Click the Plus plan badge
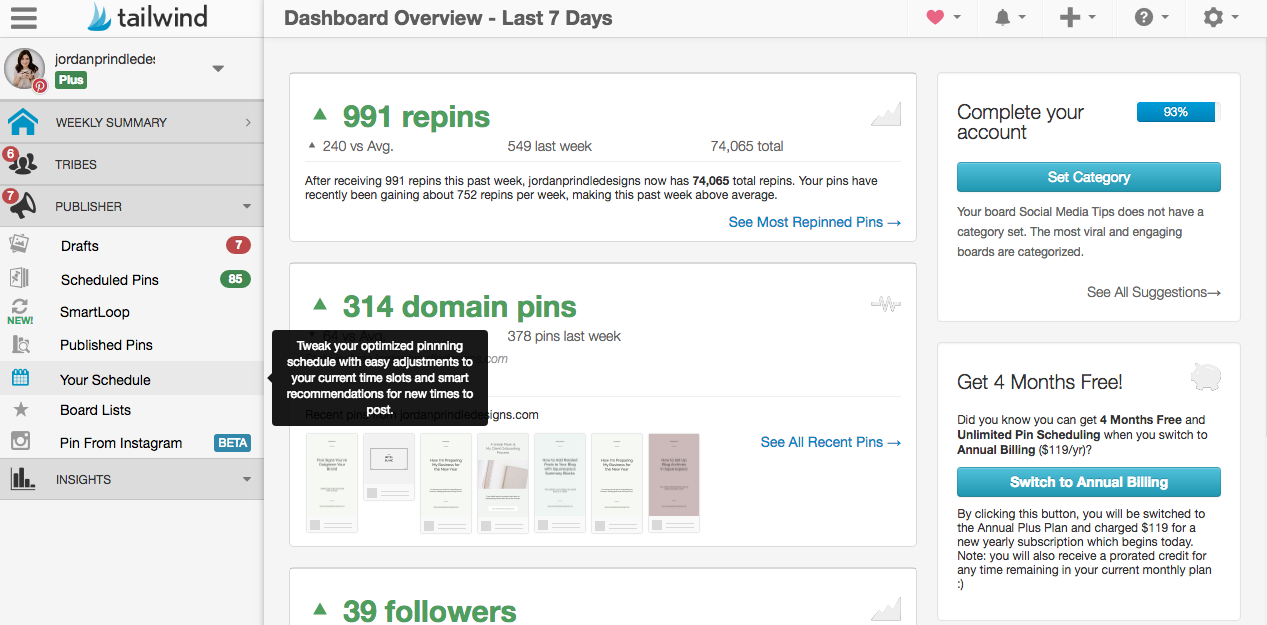Image resolution: width=1267 pixels, height=625 pixels. (70, 80)
